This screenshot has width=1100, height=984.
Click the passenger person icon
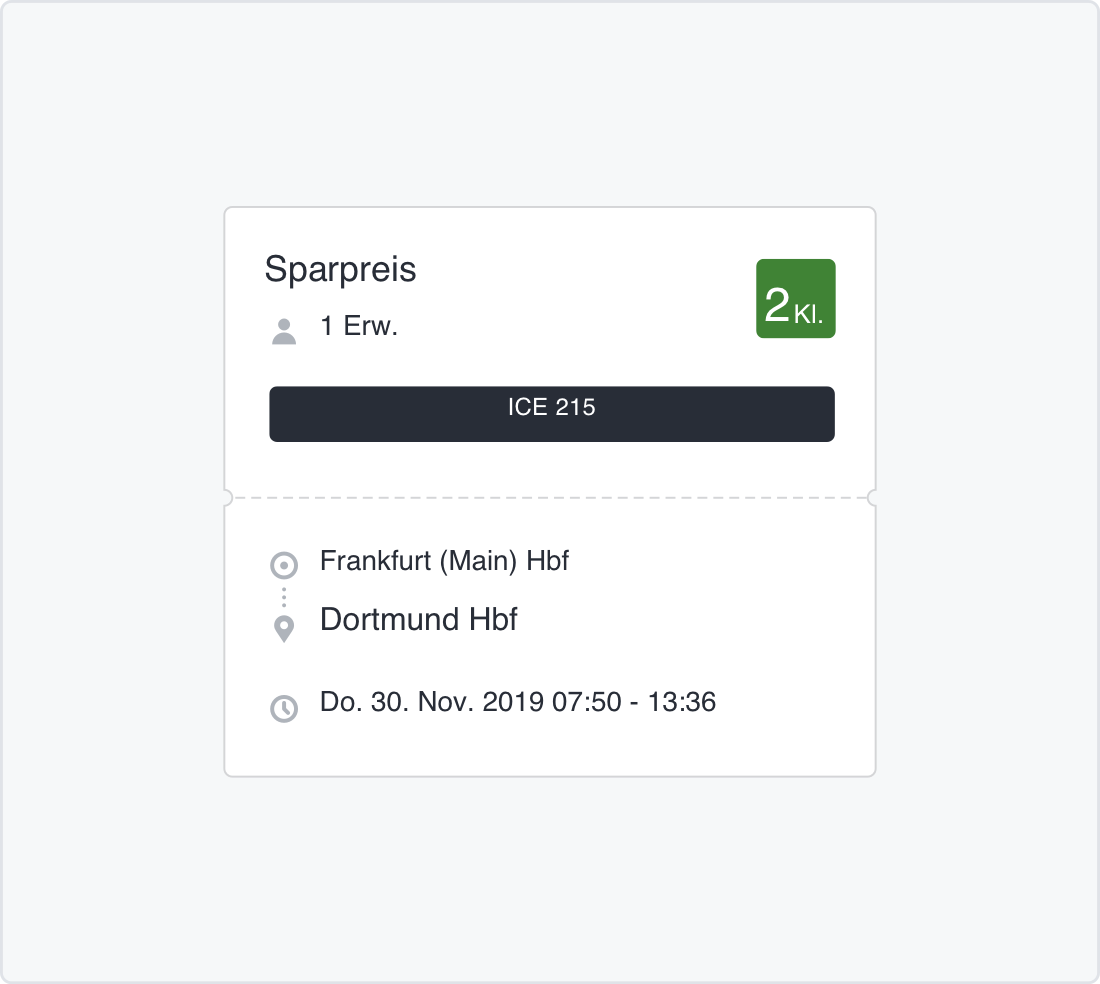coord(284,331)
